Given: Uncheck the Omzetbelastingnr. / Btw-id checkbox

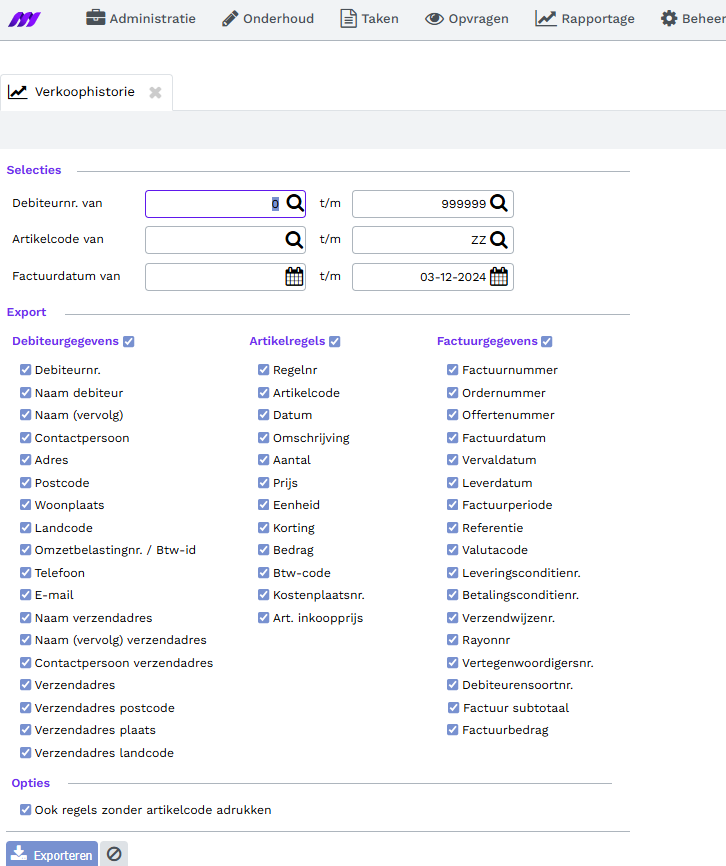Looking at the screenshot, I should [25, 550].
